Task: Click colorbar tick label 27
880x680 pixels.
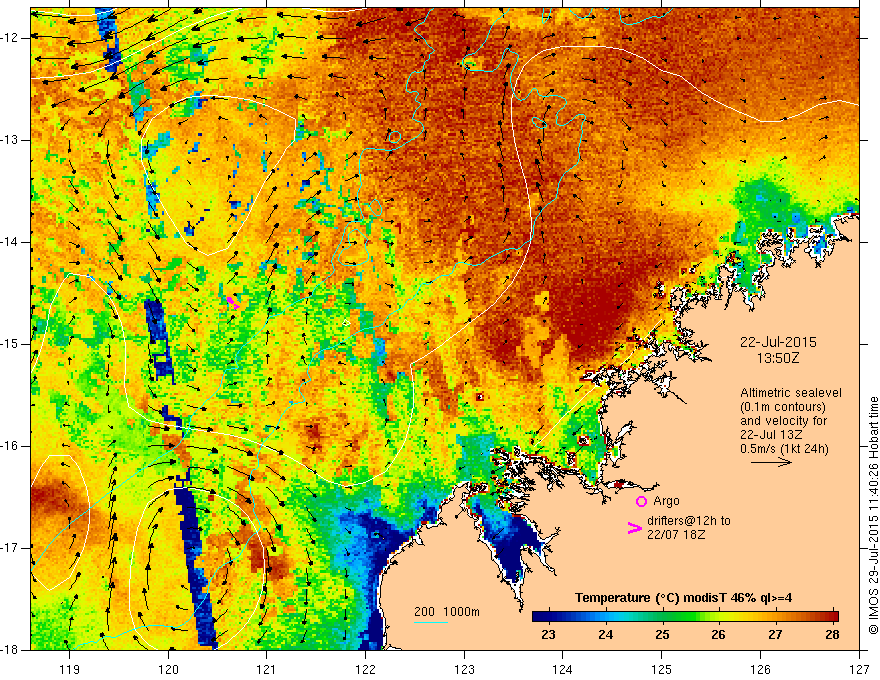Action: (775, 635)
